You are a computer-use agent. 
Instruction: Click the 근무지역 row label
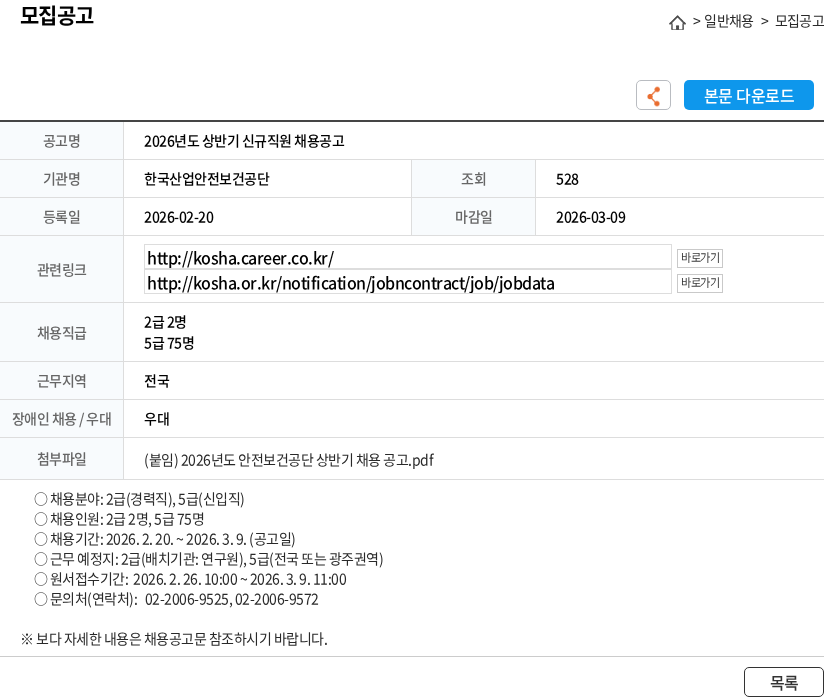coord(61,381)
